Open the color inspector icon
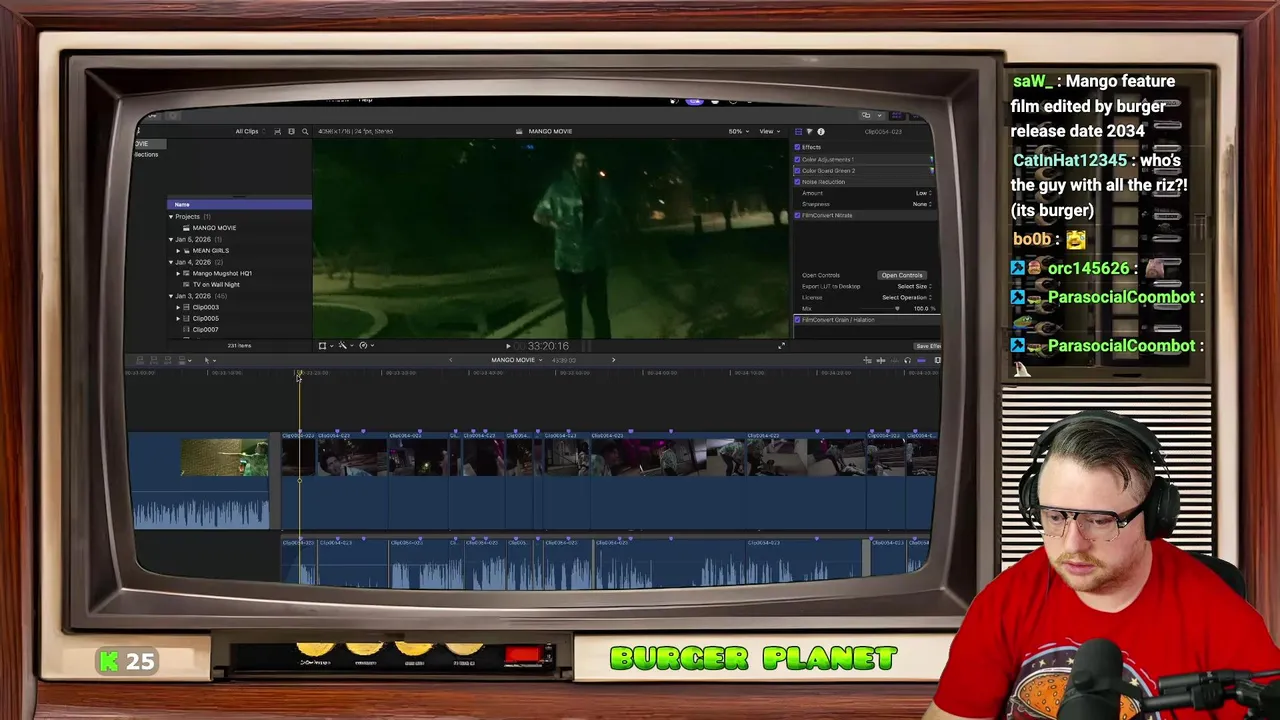The height and width of the screenshot is (720, 1280). 809,131
